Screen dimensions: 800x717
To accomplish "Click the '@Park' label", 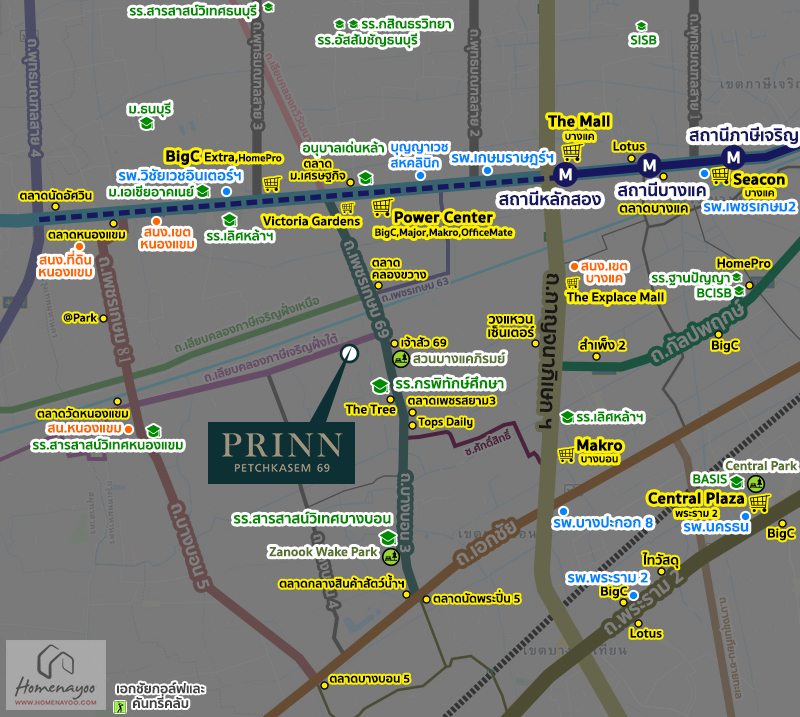I will (x=80, y=318).
